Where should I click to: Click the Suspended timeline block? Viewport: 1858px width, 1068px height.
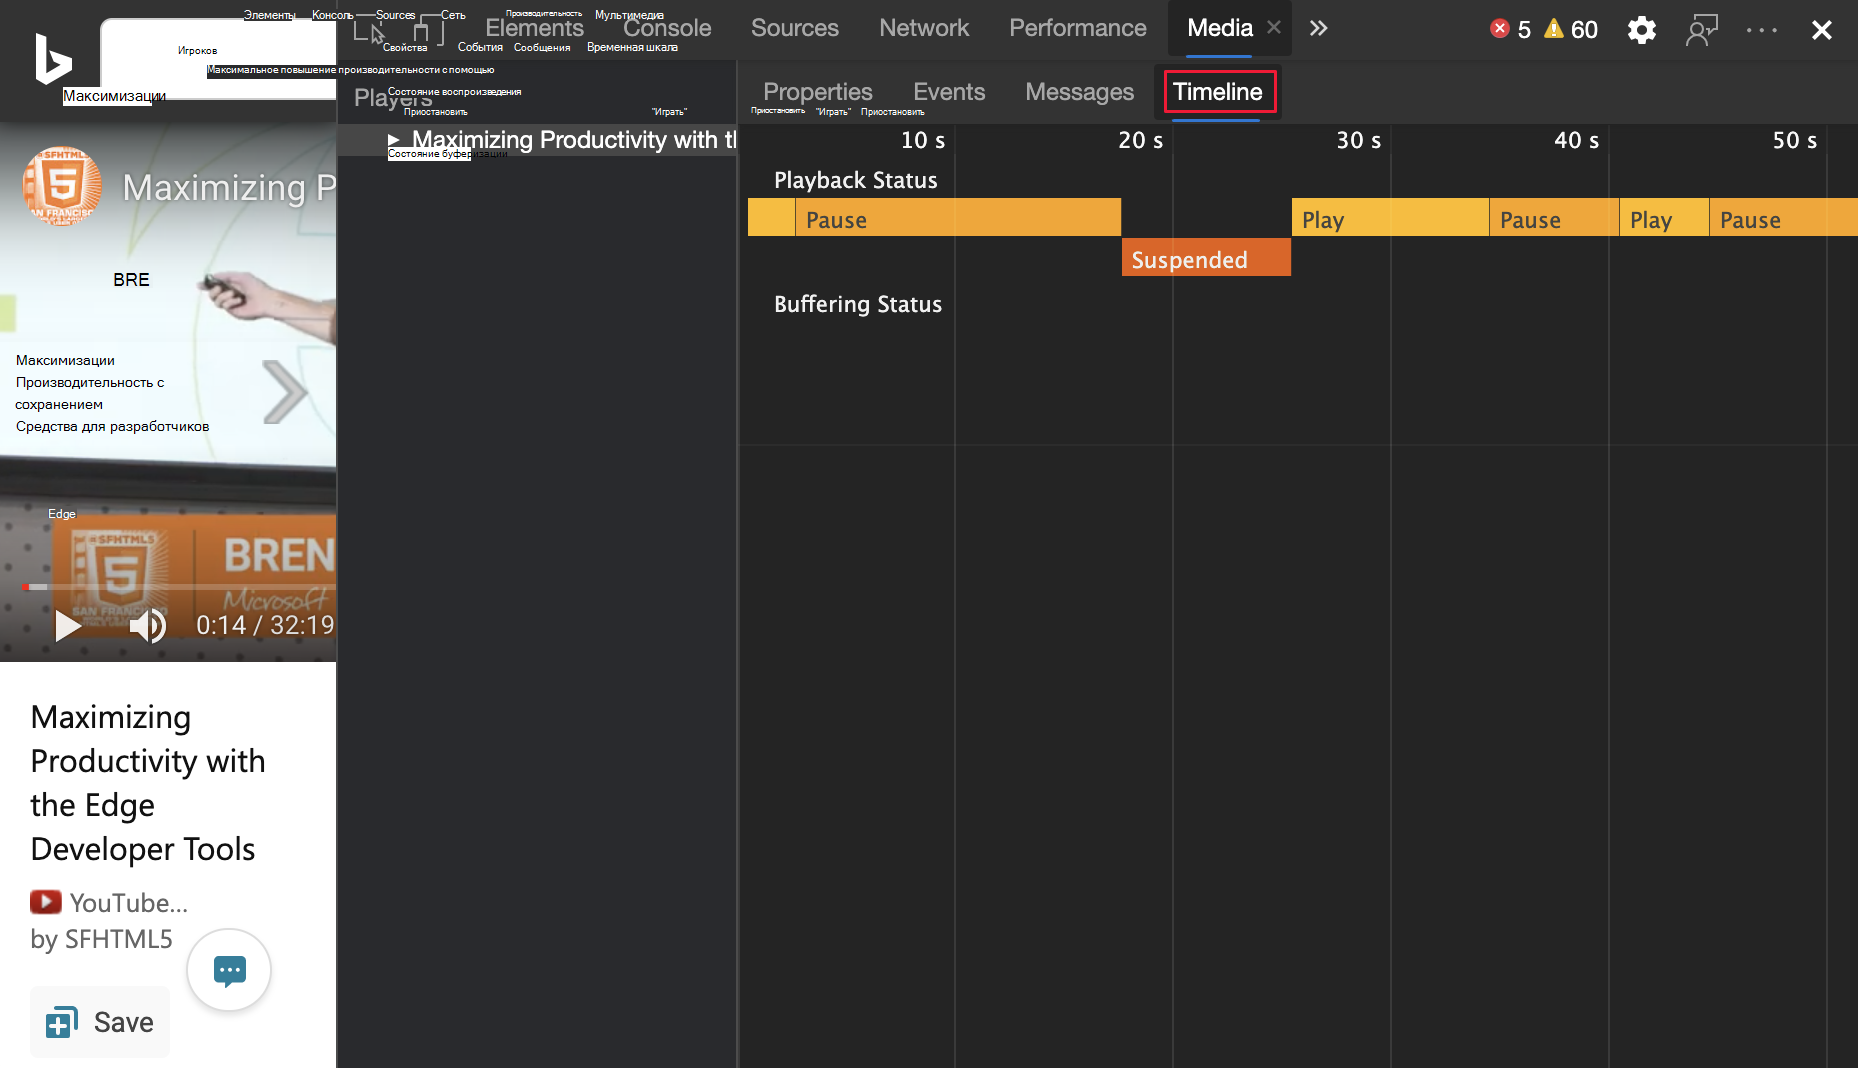pyautogui.click(x=1206, y=259)
